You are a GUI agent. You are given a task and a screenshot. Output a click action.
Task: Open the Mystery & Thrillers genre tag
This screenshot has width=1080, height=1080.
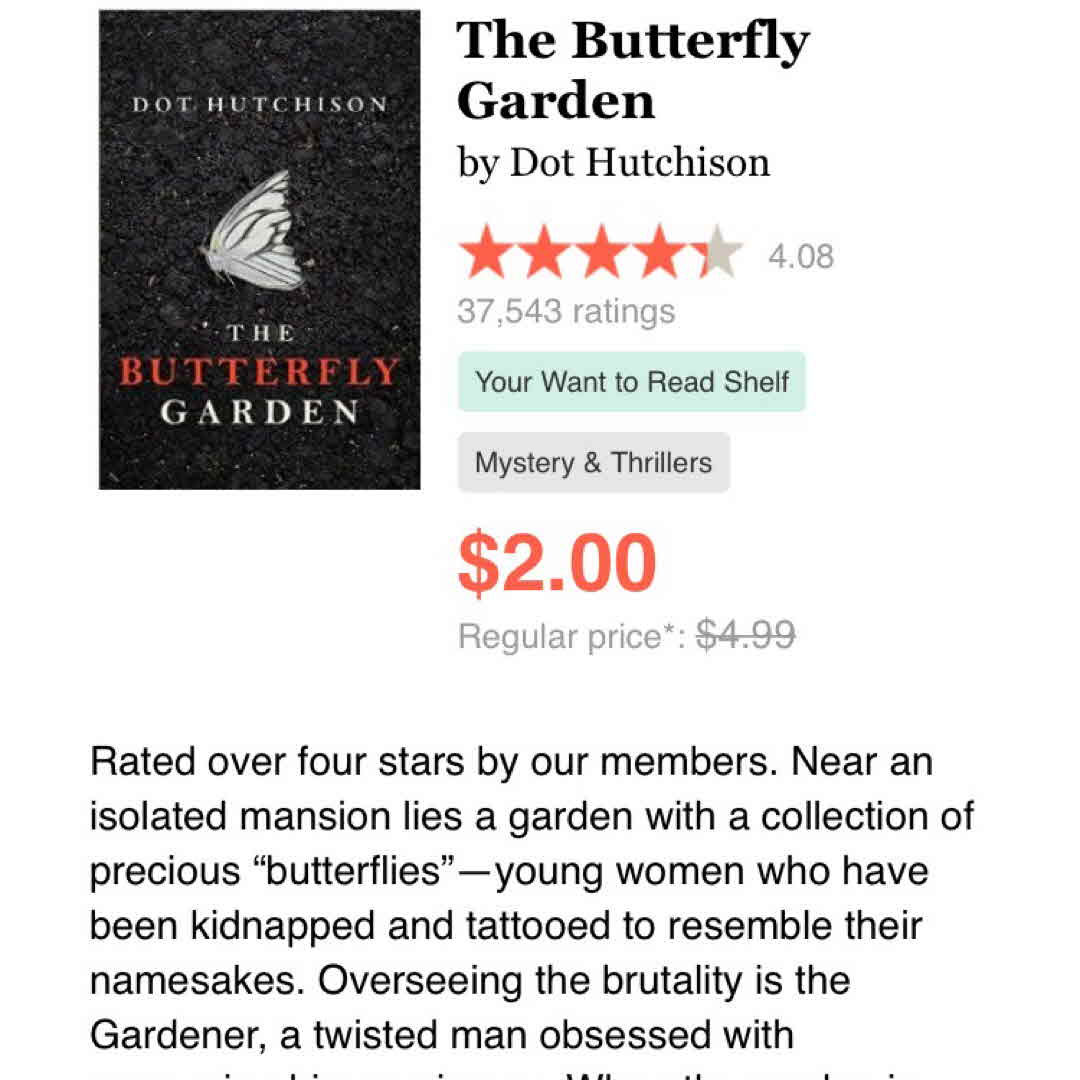coord(593,463)
